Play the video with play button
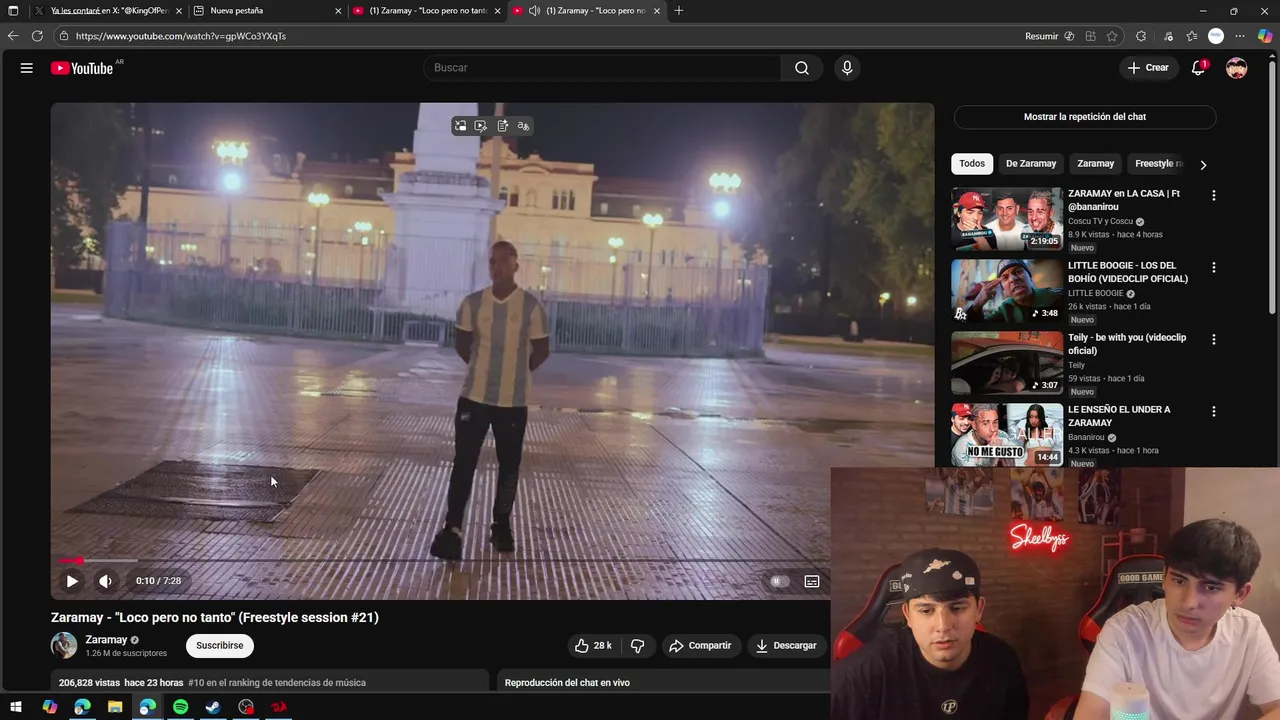 click(x=72, y=581)
